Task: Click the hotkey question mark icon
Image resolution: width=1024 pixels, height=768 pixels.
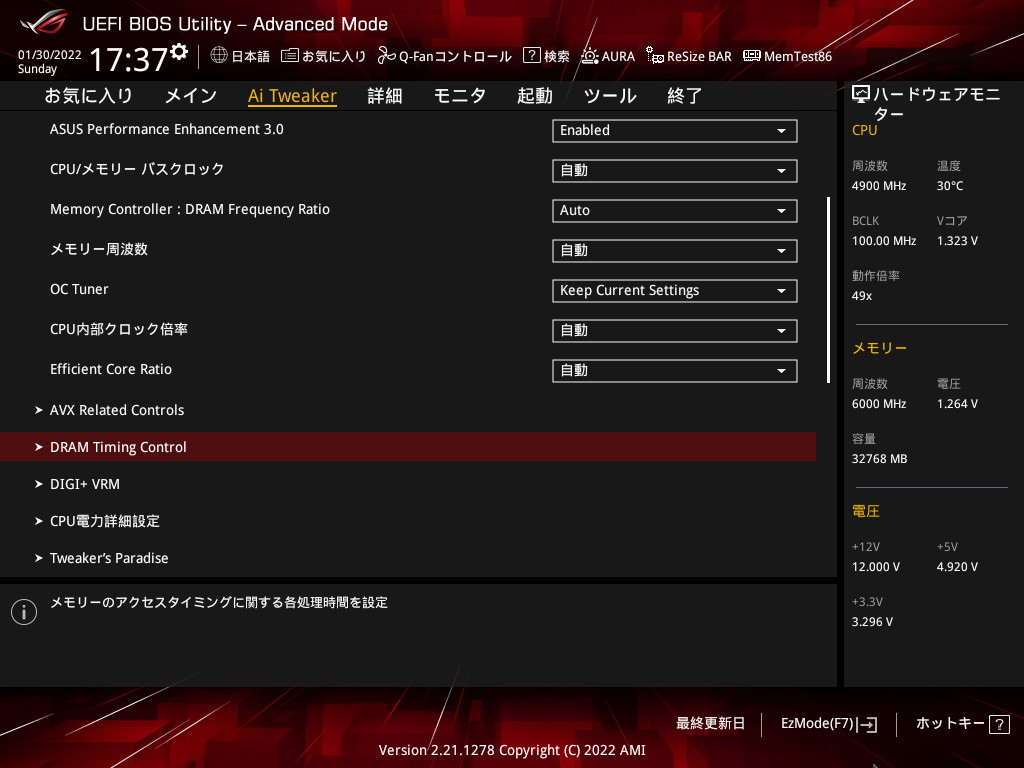Action: (x=999, y=724)
